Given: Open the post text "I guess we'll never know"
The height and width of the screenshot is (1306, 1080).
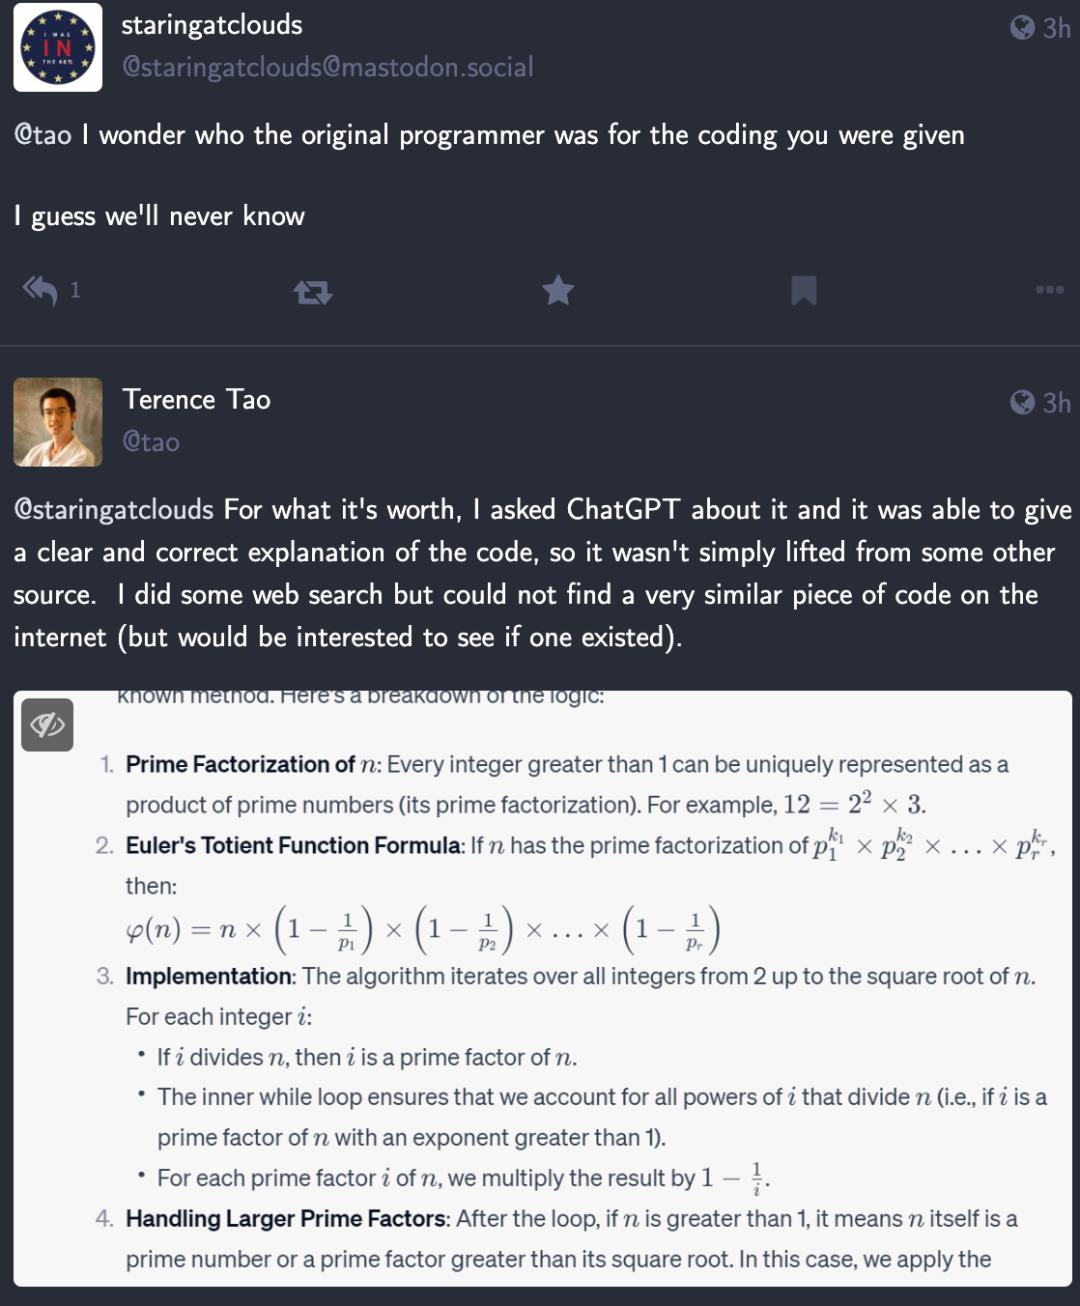Looking at the screenshot, I should (160, 216).
